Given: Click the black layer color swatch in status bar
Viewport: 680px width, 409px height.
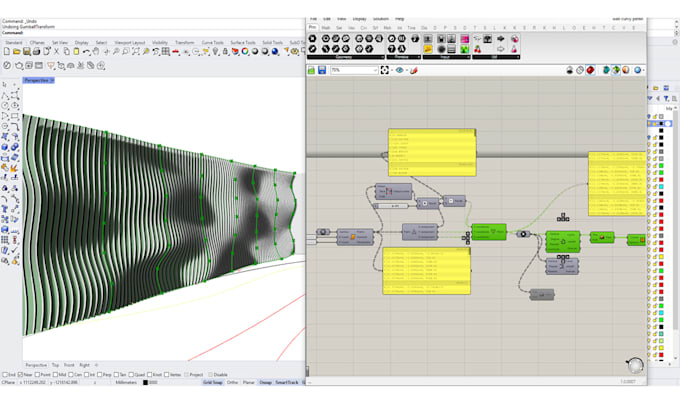Looking at the screenshot, I should (x=145, y=382).
